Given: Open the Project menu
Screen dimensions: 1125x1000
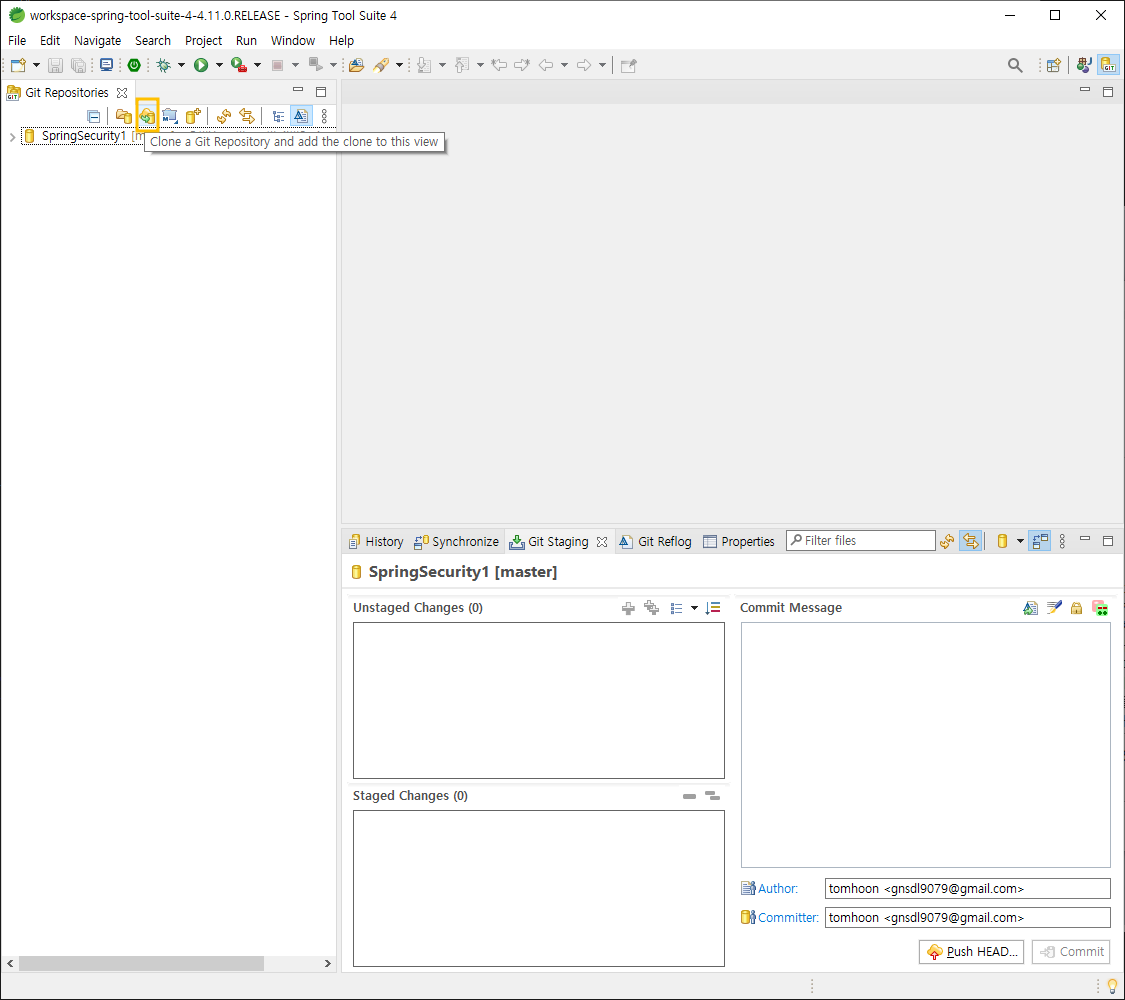Looking at the screenshot, I should (x=203, y=40).
